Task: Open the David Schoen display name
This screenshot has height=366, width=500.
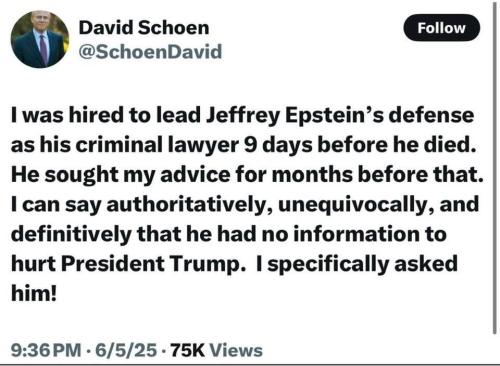Action: click(x=144, y=28)
